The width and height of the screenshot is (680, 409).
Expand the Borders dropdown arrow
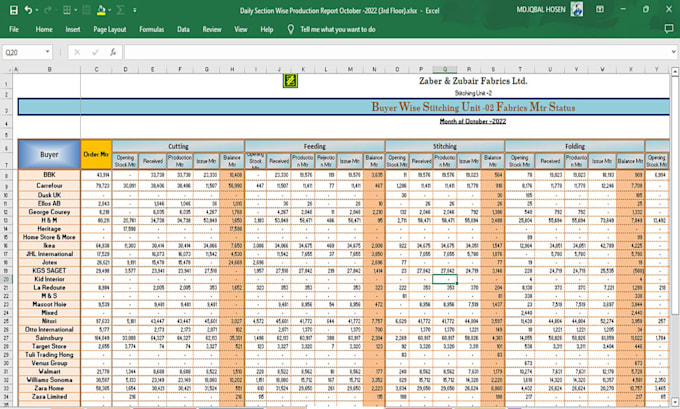tap(75, 10)
